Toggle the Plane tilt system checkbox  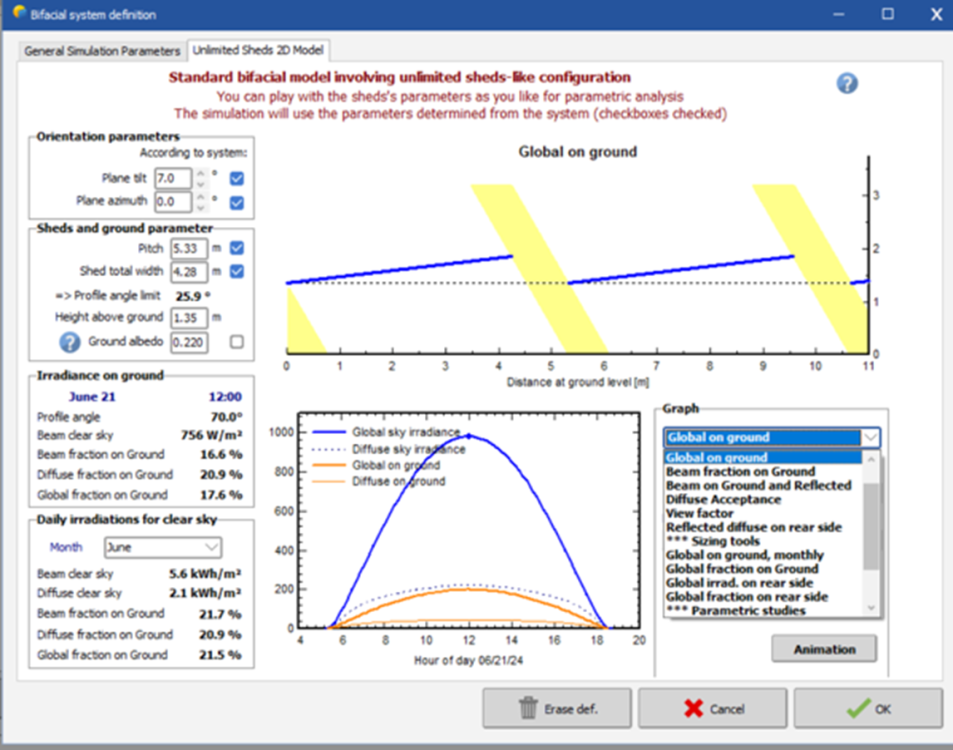[237, 179]
